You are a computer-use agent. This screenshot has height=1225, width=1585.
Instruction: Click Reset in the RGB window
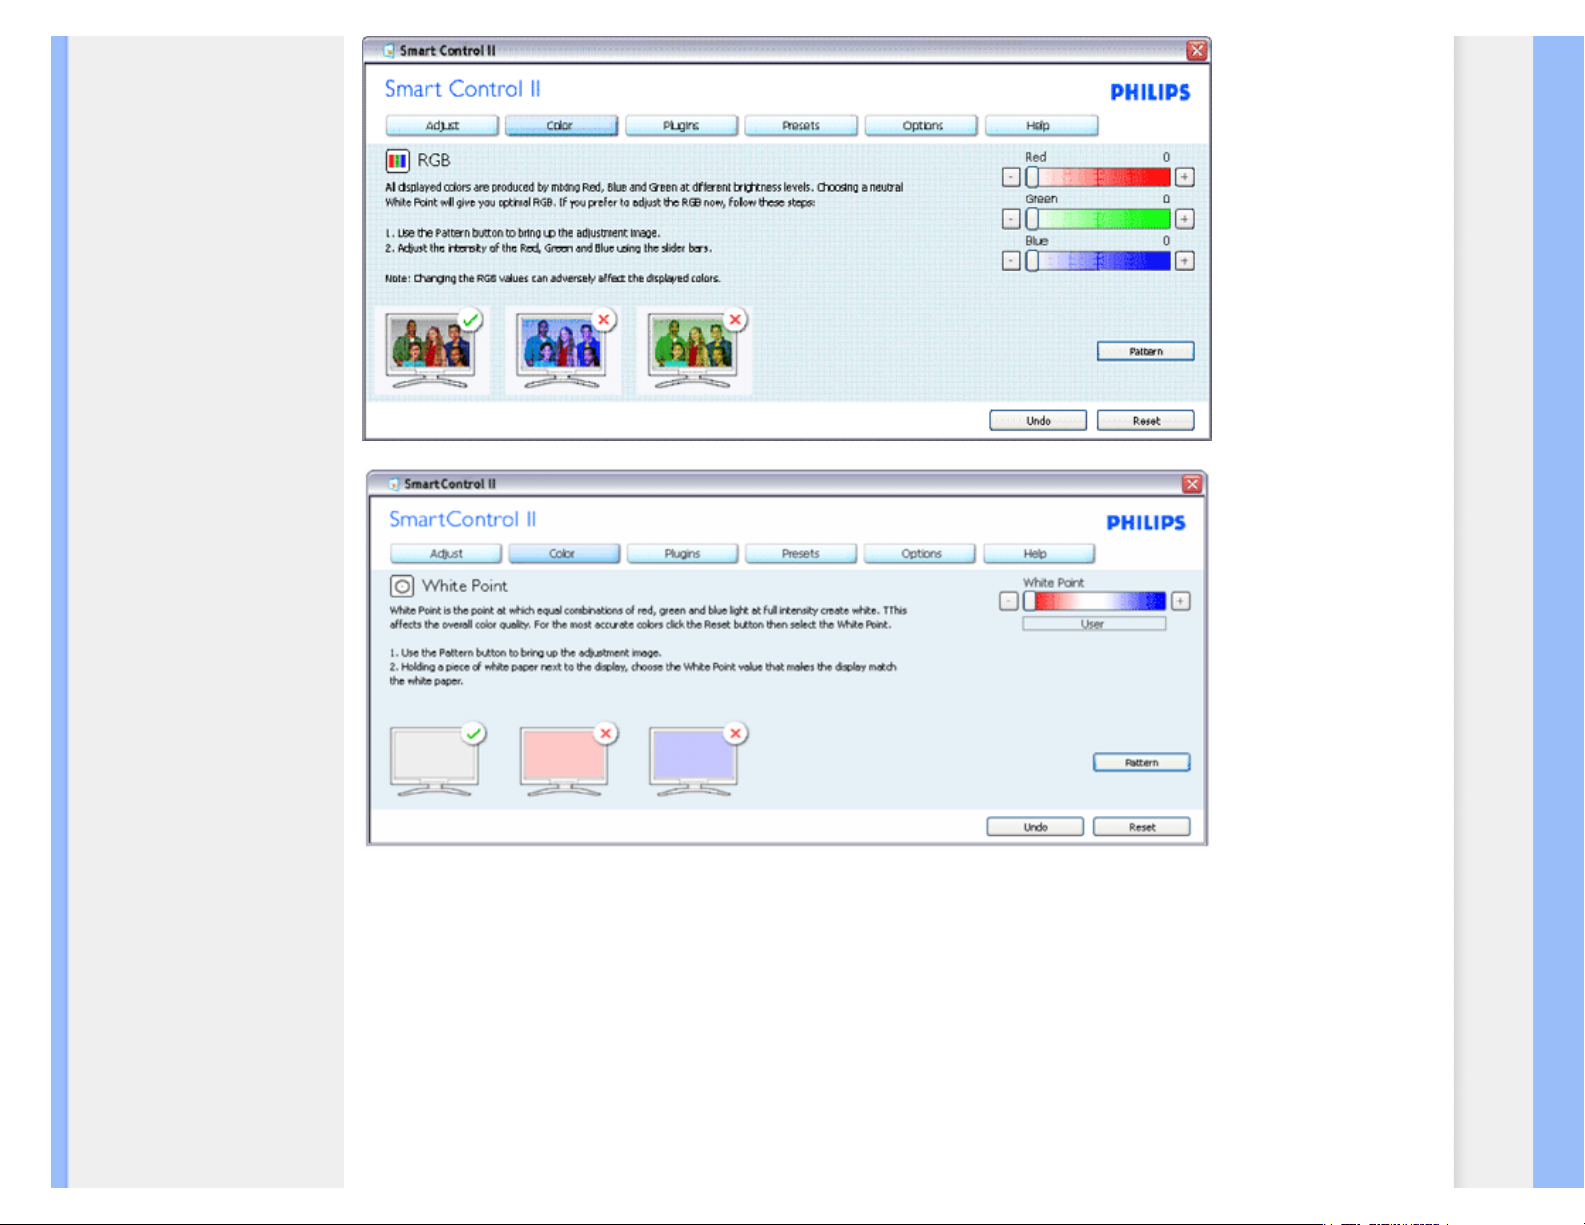[1146, 421]
